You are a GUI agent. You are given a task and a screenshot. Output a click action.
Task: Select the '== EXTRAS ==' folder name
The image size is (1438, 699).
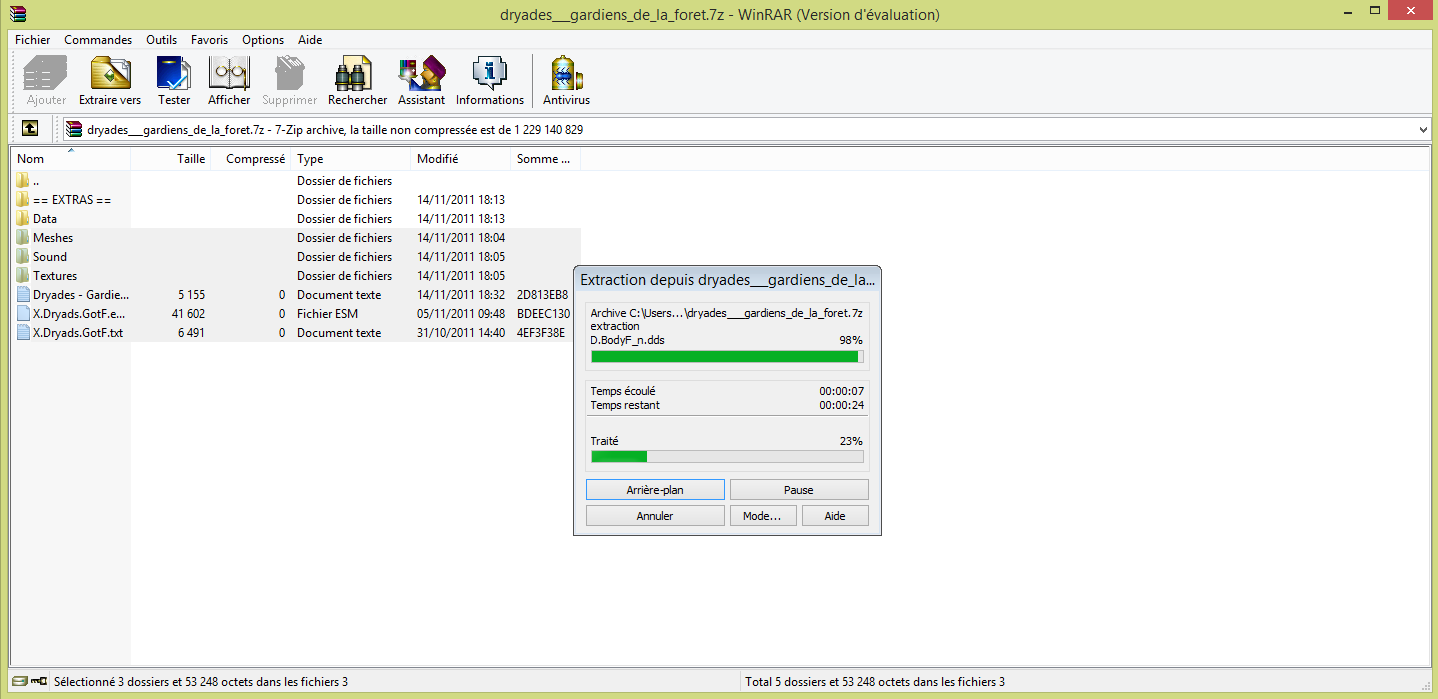coord(72,200)
